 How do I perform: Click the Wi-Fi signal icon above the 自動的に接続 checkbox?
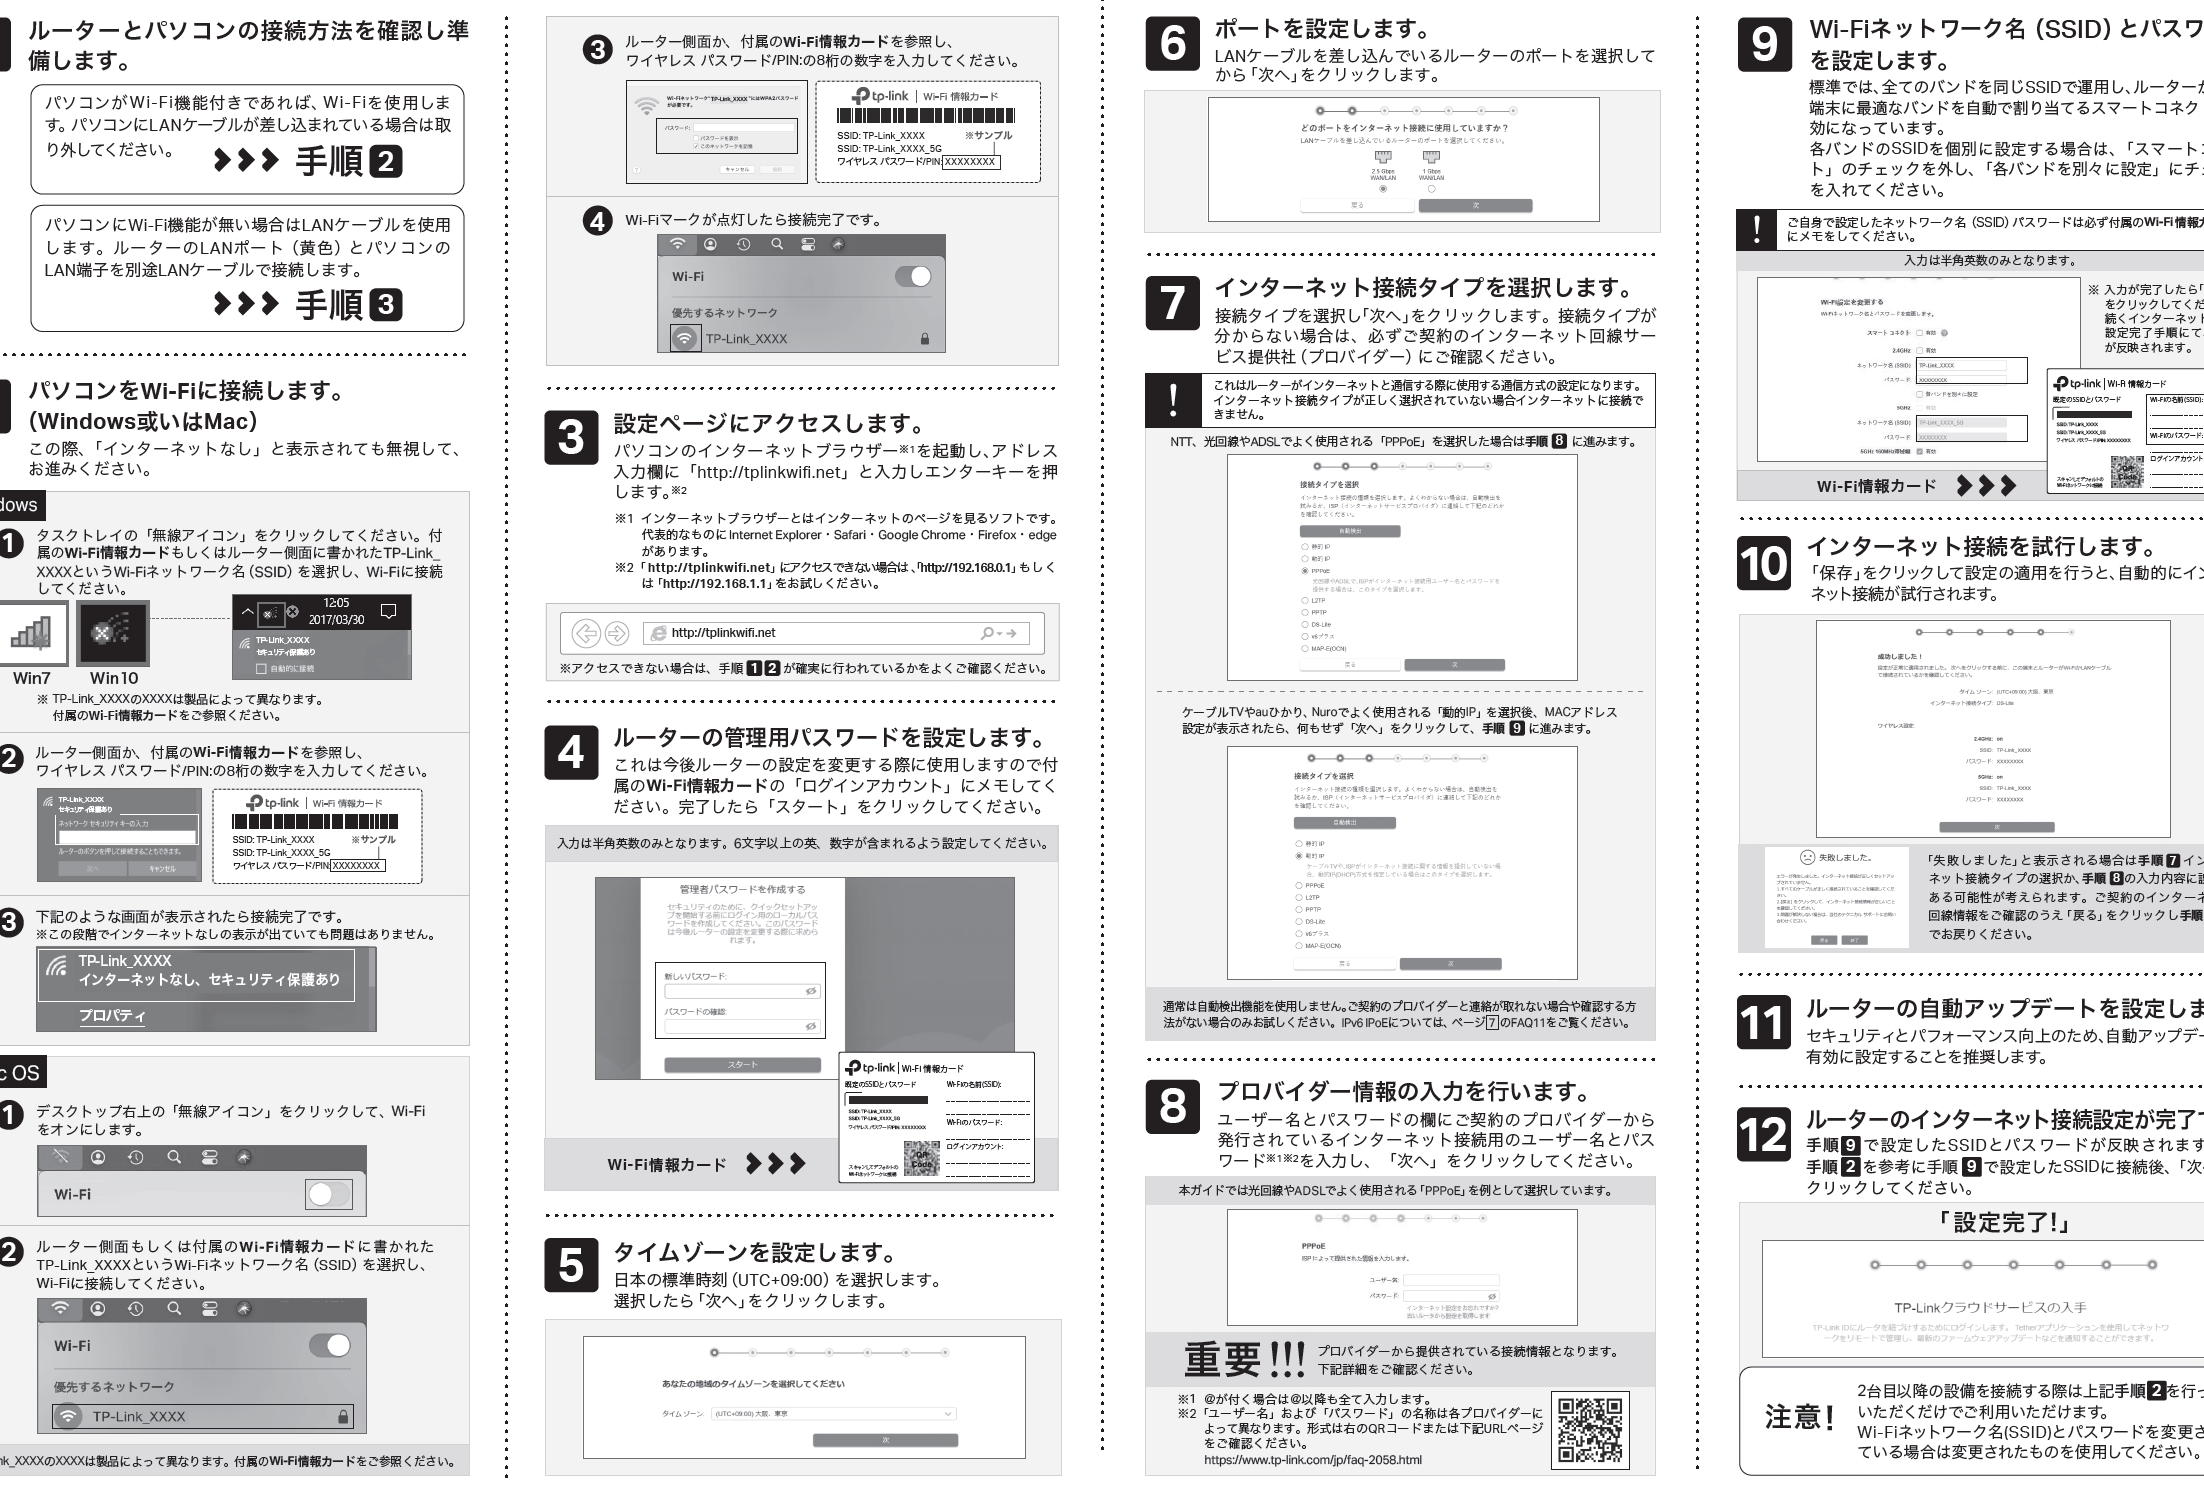tap(244, 645)
